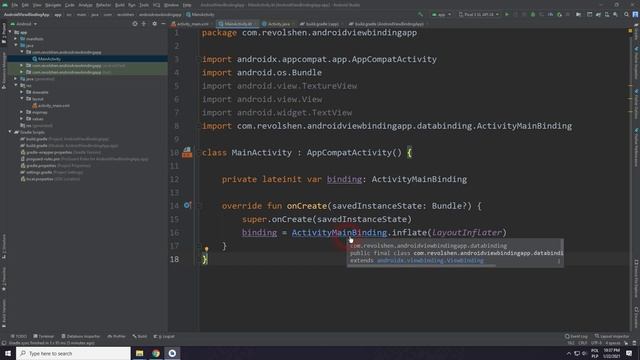Collapse the layout folder

point(22,99)
